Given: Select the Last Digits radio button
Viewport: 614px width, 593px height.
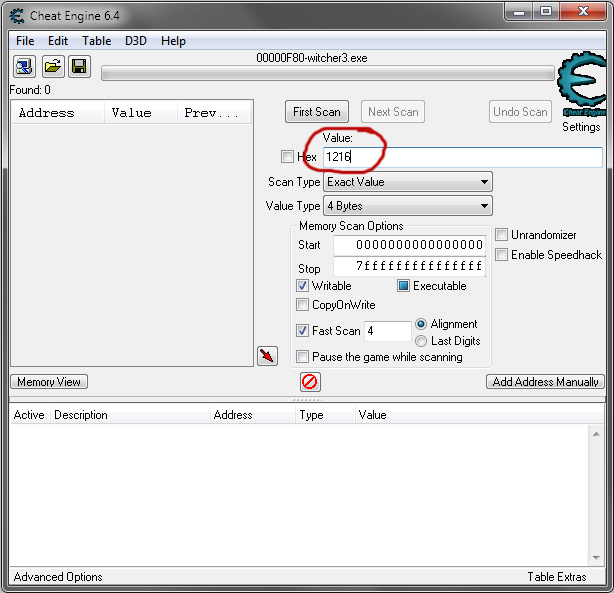Looking at the screenshot, I should [x=421, y=341].
